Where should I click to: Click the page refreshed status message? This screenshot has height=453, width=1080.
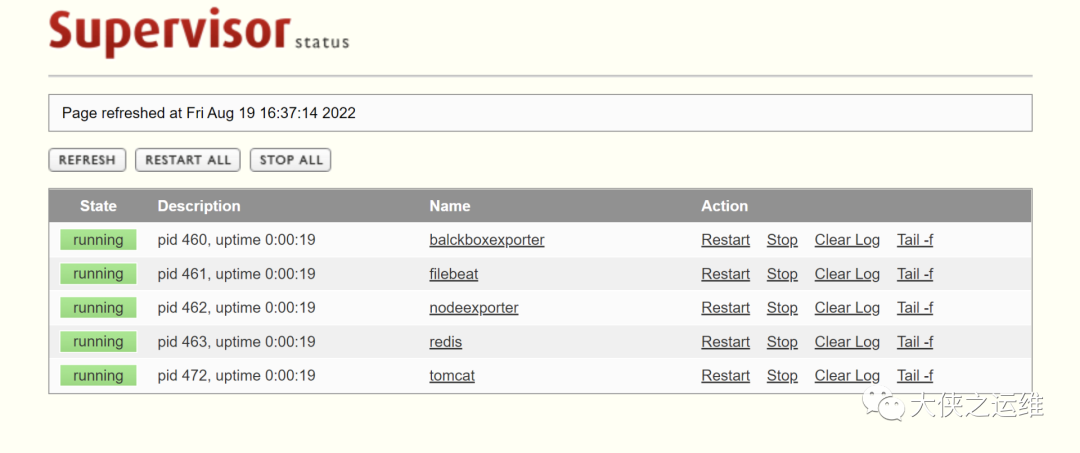tap(209, 113)
